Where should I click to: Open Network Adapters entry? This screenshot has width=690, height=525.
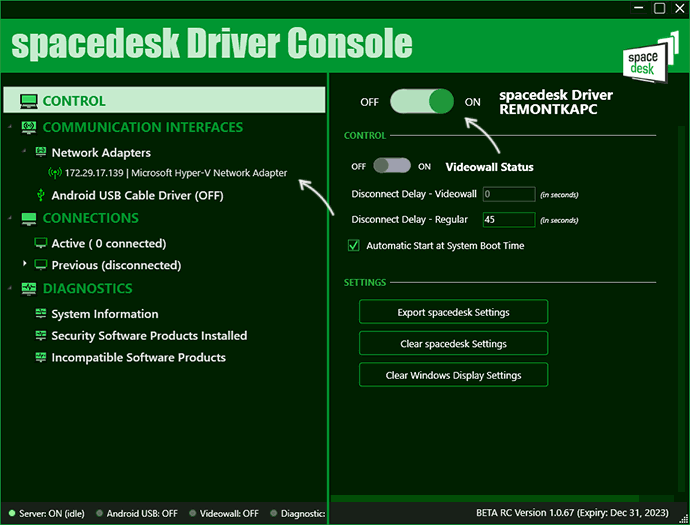tap(101, 153)
